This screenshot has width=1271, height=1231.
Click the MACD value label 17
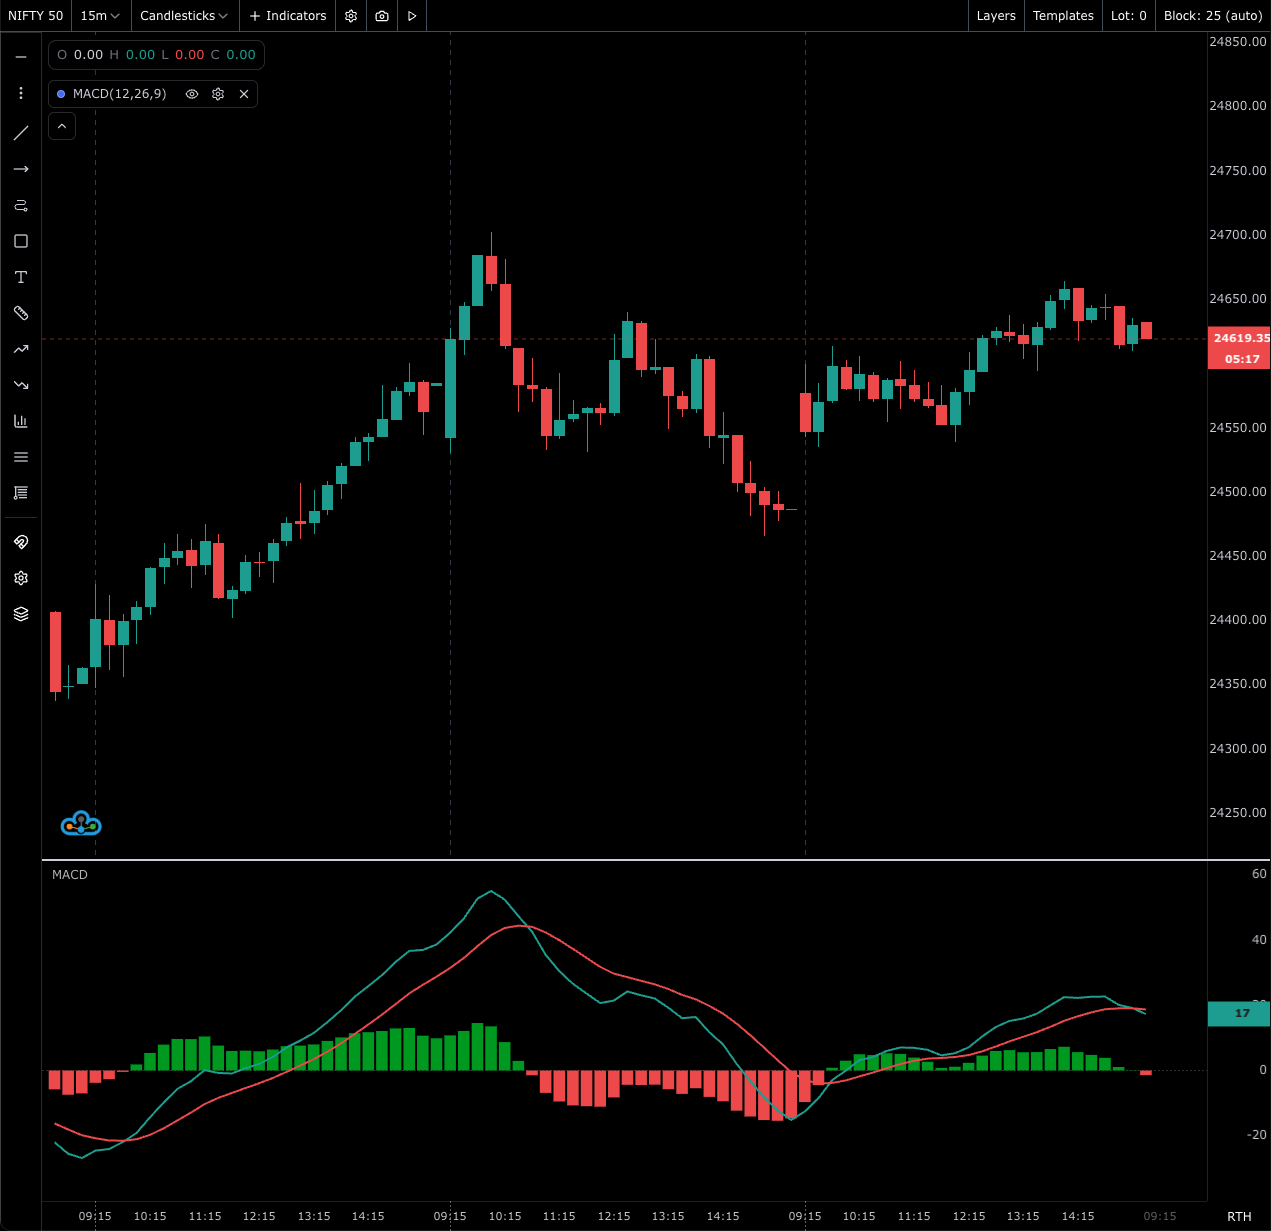click(1239, 1013)
